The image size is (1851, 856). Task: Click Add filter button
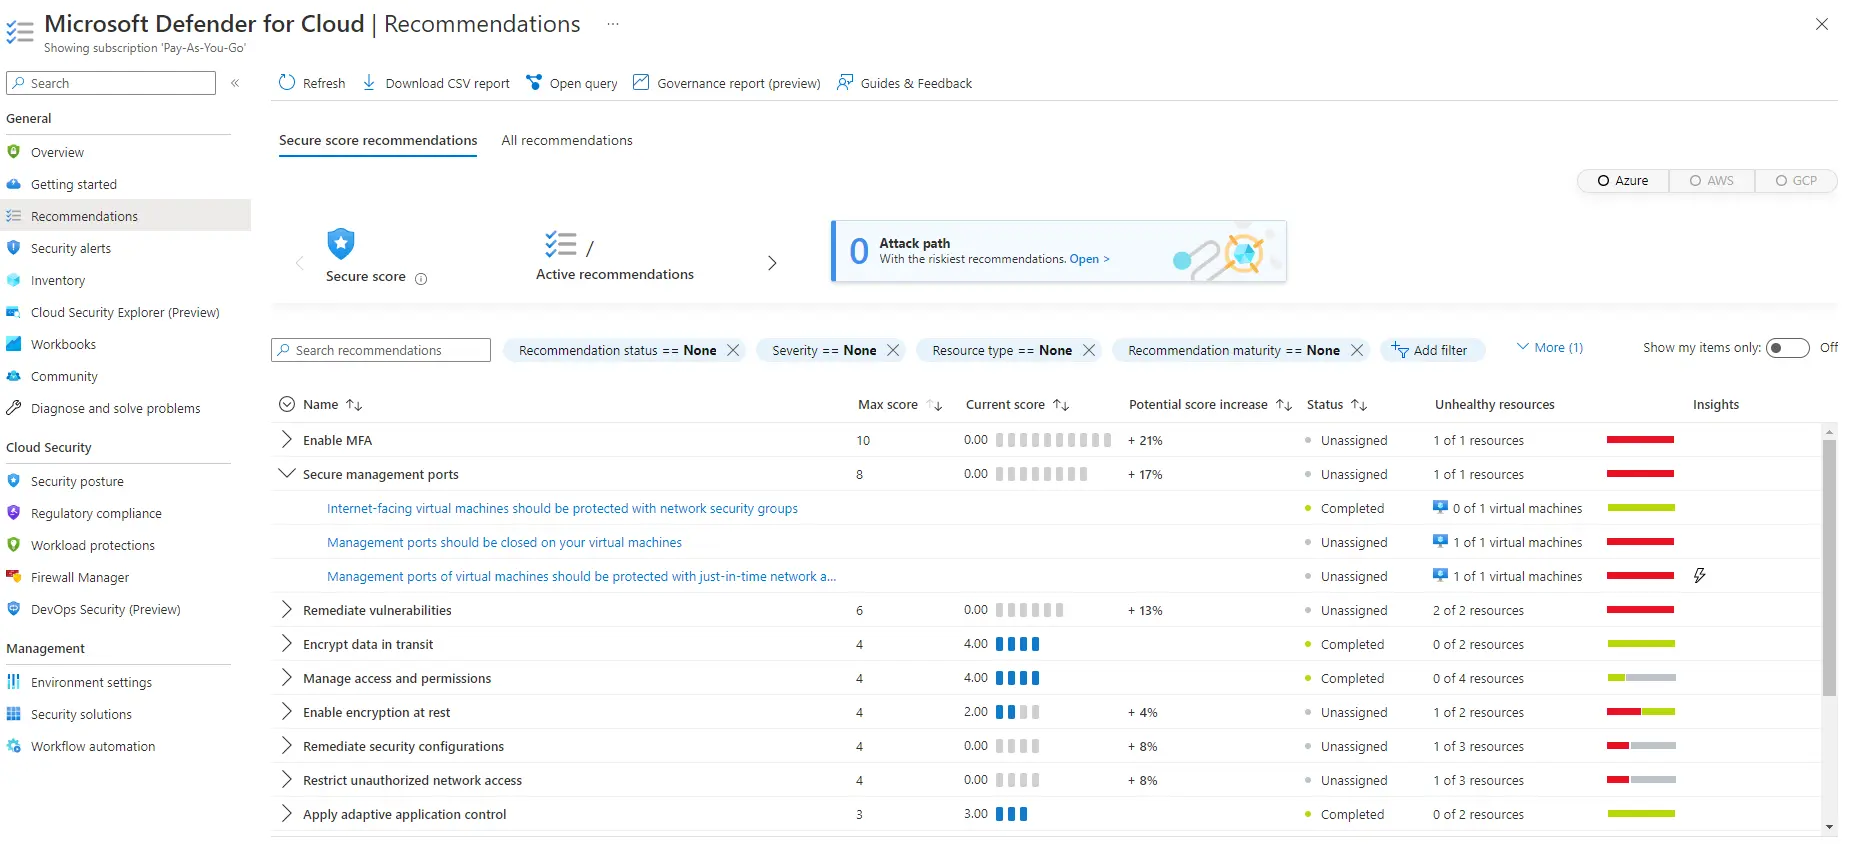click(x=1432, y=350)
